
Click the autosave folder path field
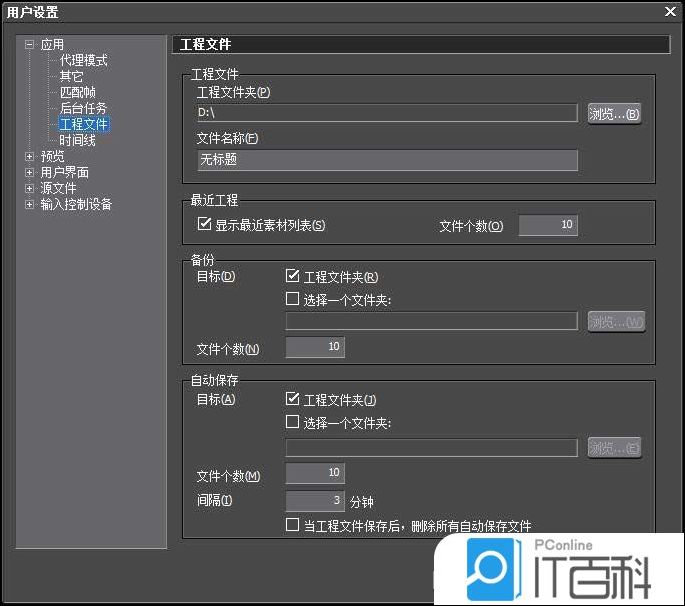point(432,448)
